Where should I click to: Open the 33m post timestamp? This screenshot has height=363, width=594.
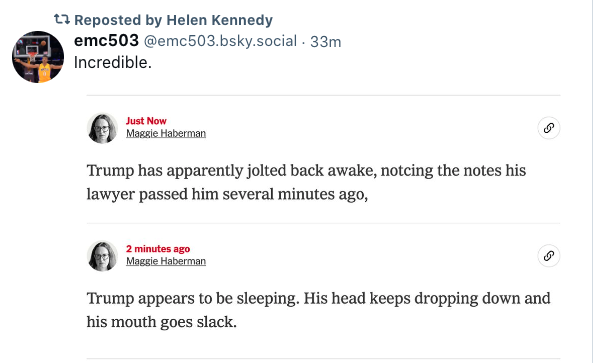(326, 42)
